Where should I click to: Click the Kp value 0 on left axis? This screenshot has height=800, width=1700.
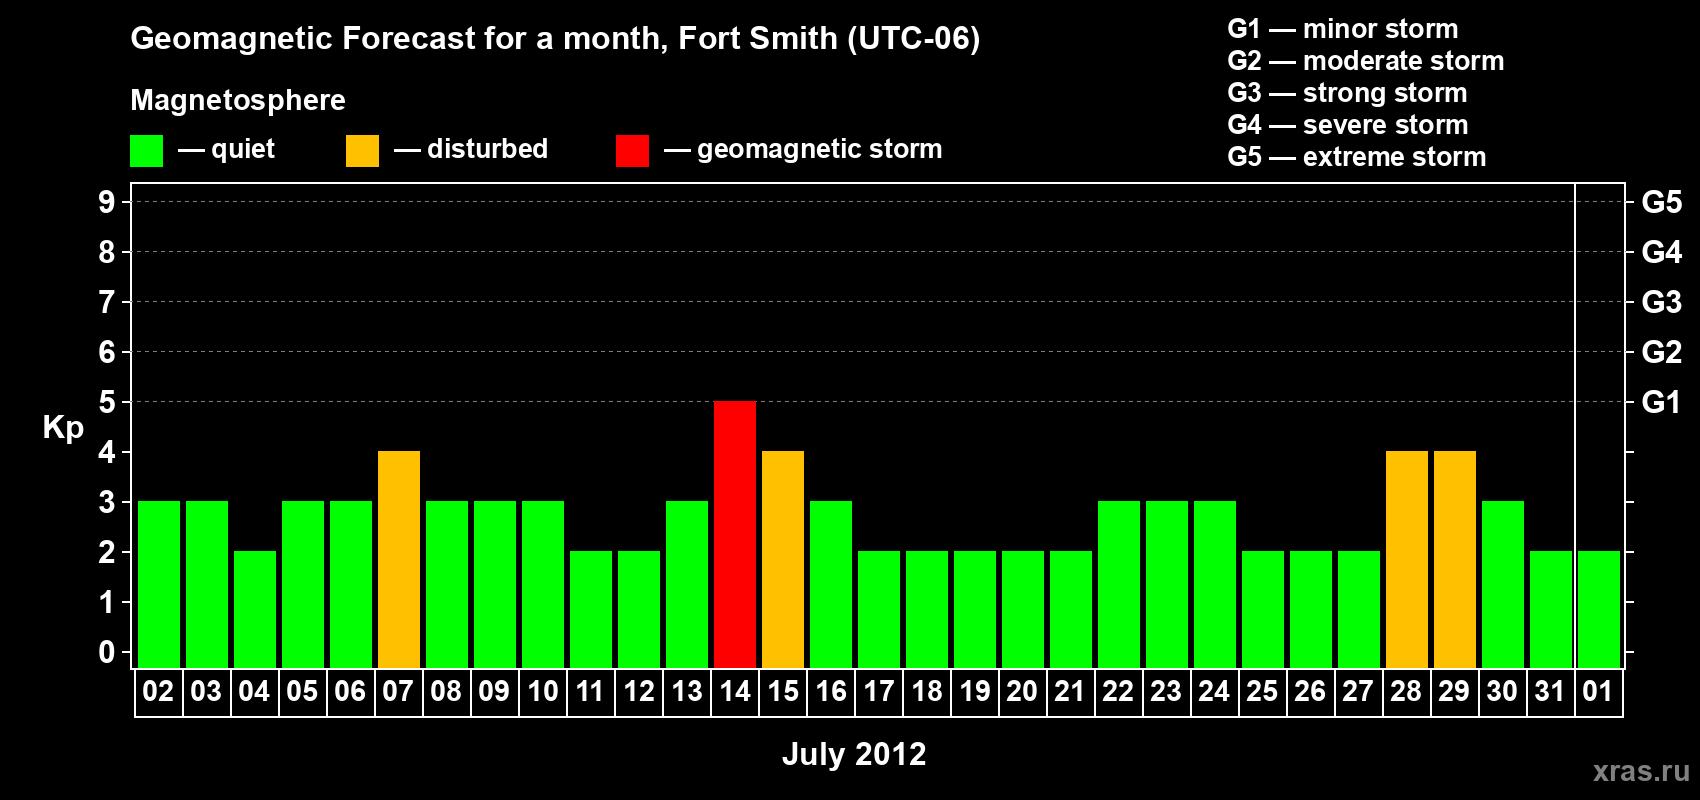coord(107,652)
